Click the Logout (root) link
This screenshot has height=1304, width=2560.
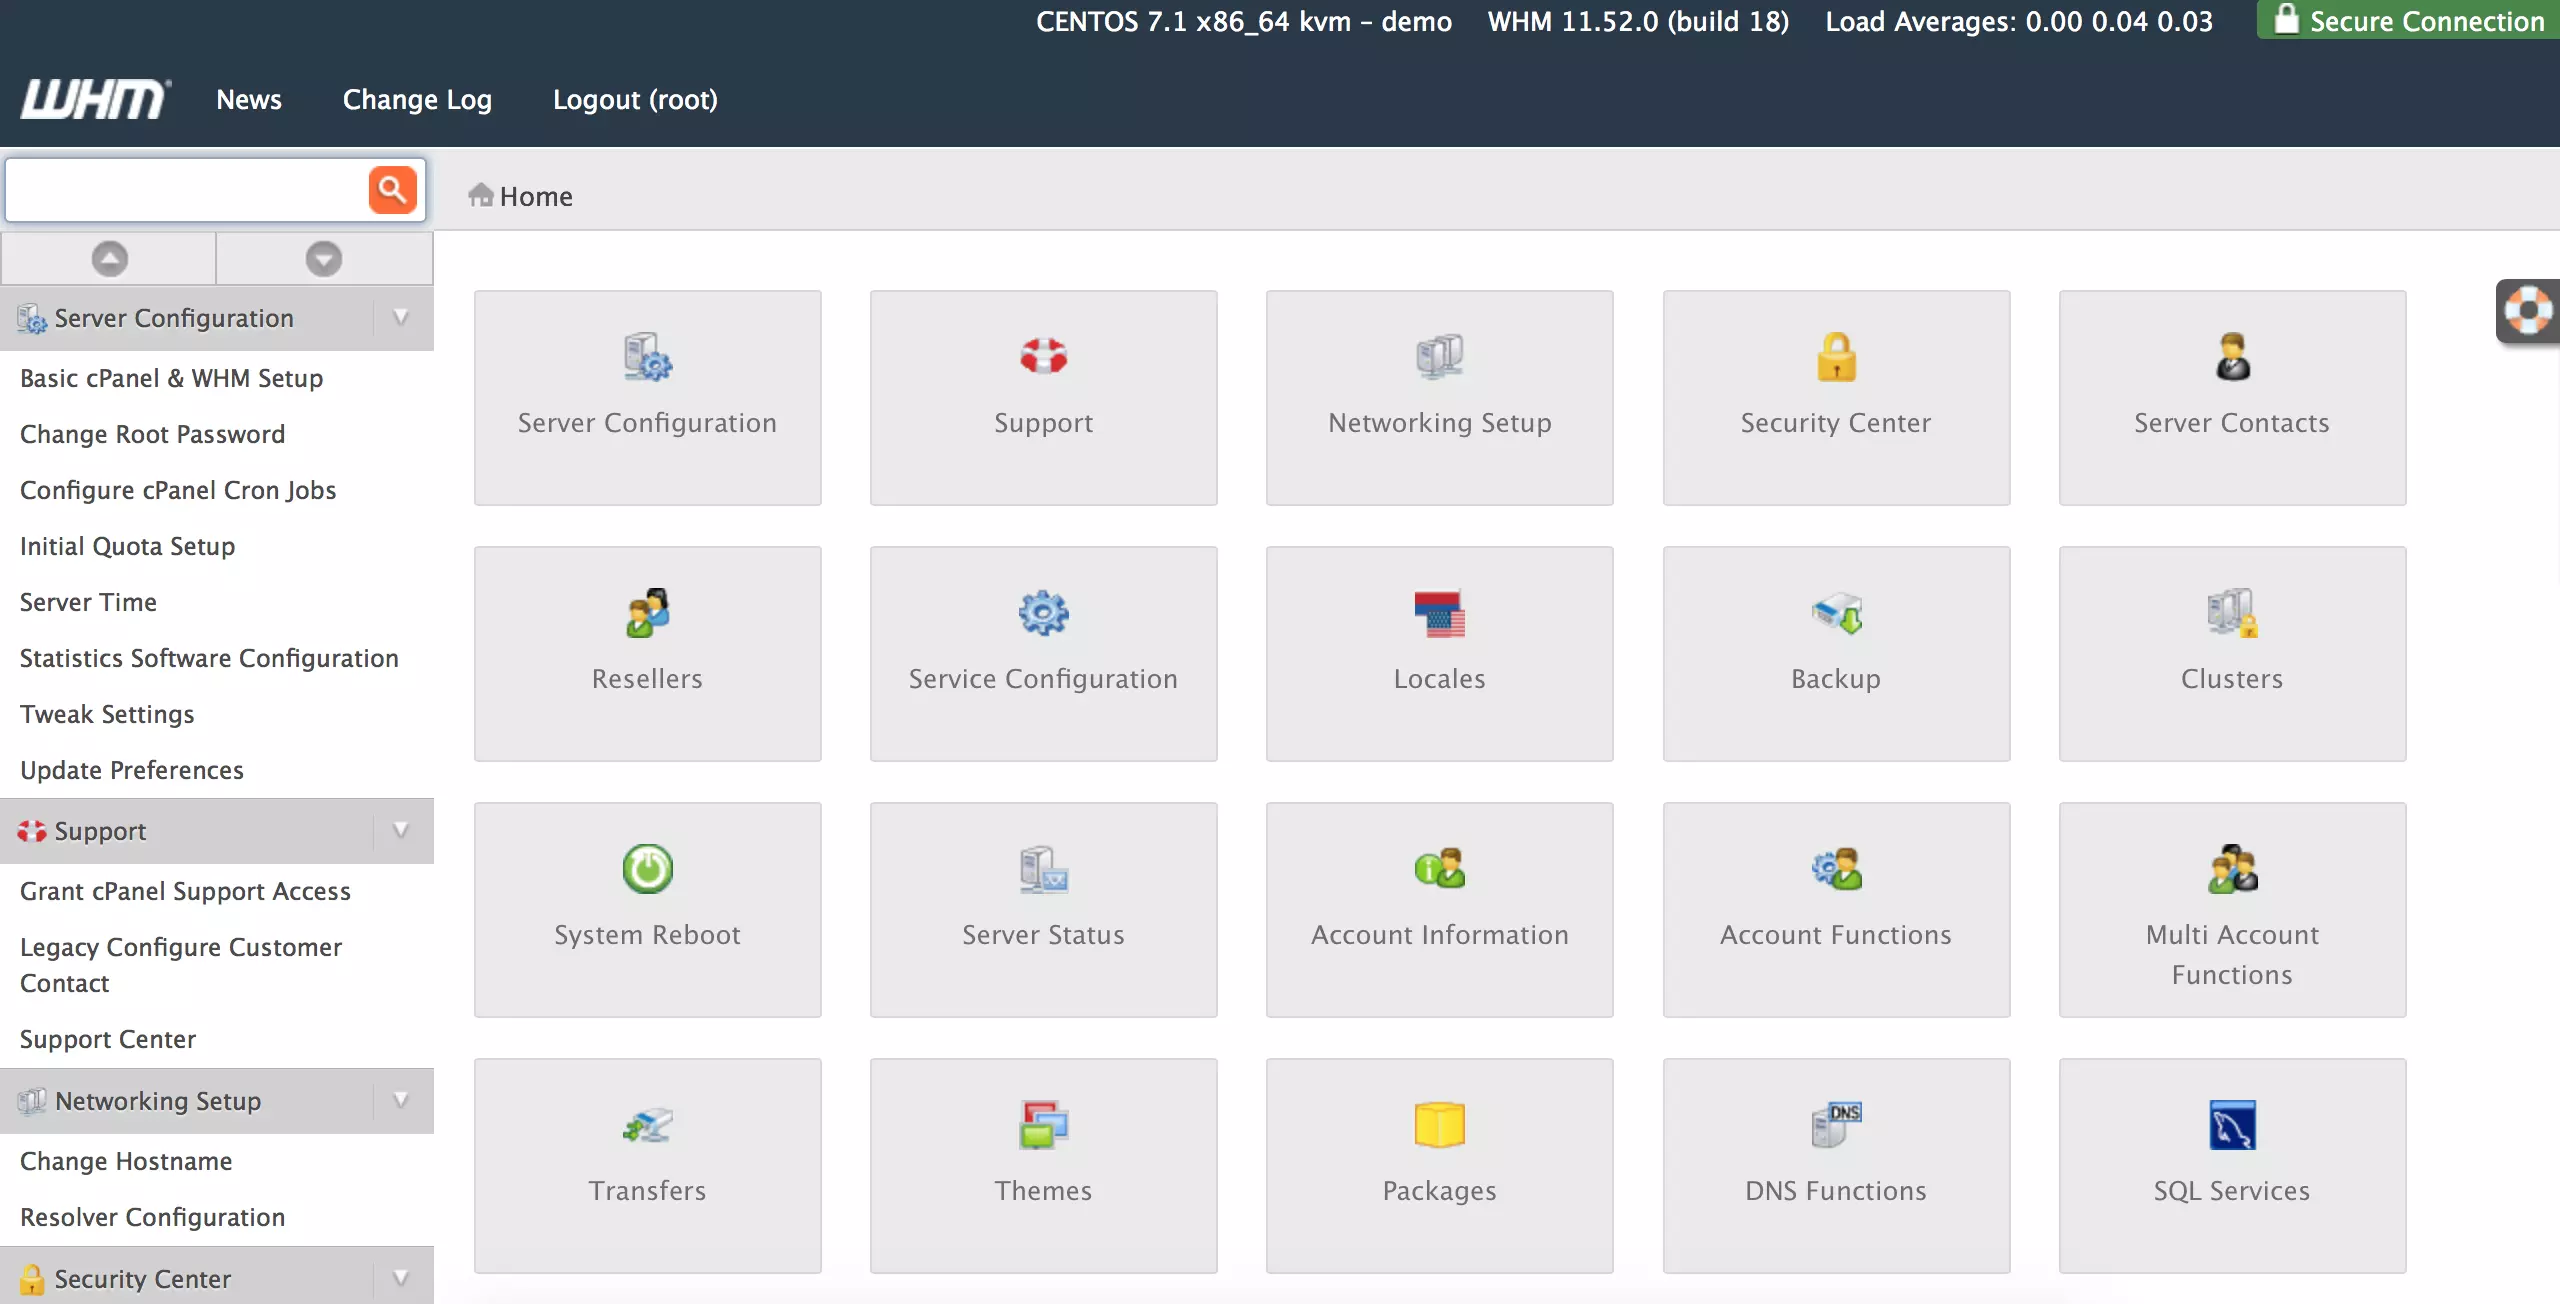635,100
